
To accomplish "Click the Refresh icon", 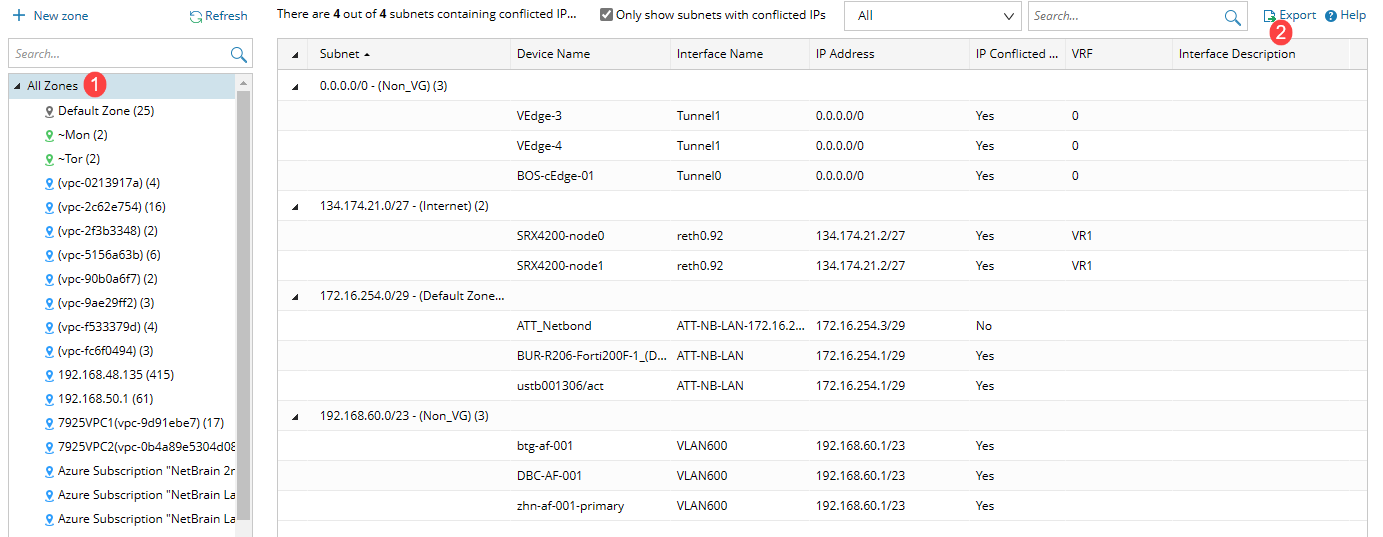I will (196, 16).
